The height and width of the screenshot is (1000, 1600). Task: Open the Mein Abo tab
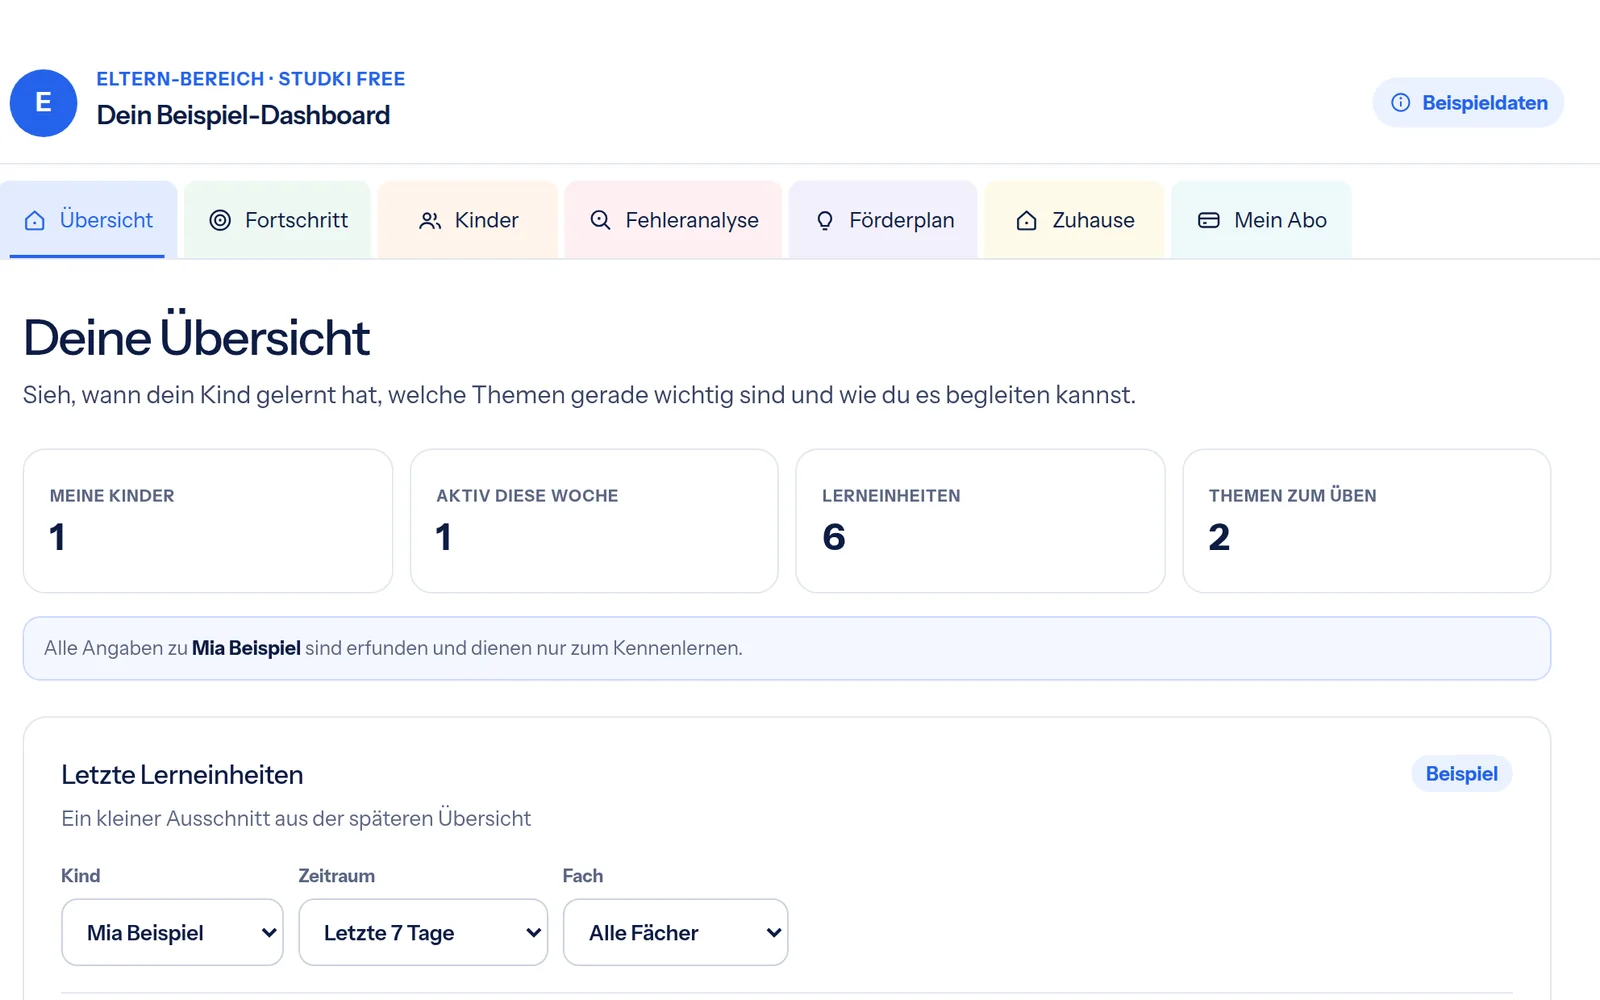pos(1261,220)
